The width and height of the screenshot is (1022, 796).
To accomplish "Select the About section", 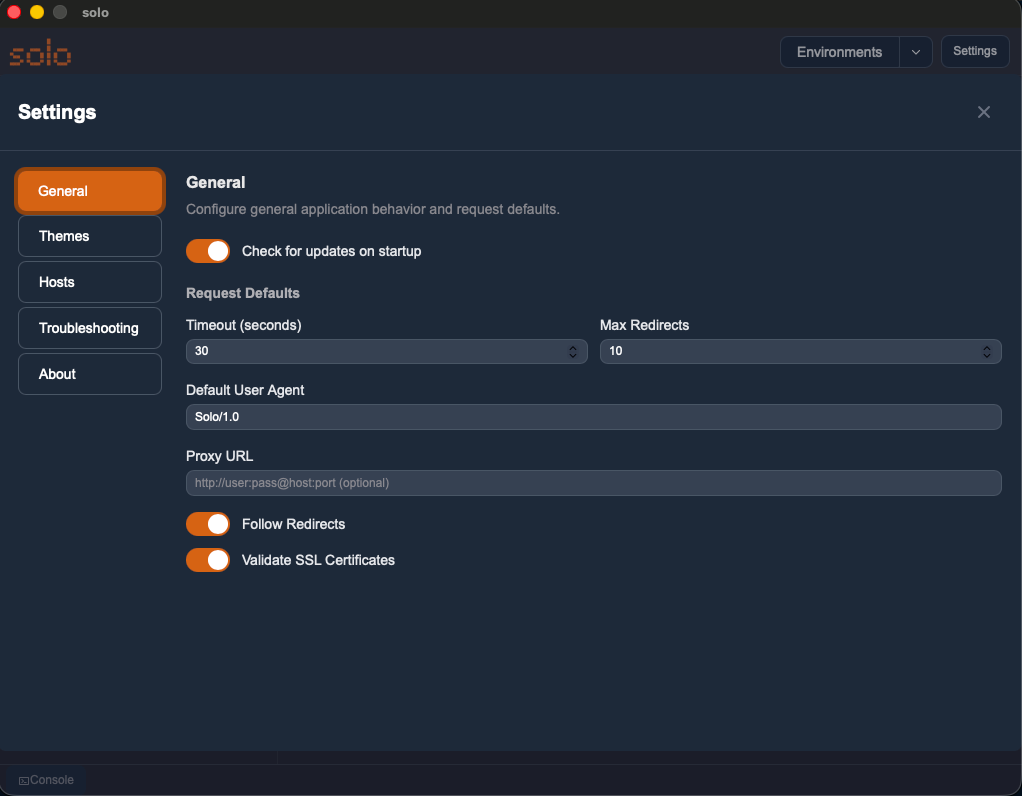I will pos(89,373).
